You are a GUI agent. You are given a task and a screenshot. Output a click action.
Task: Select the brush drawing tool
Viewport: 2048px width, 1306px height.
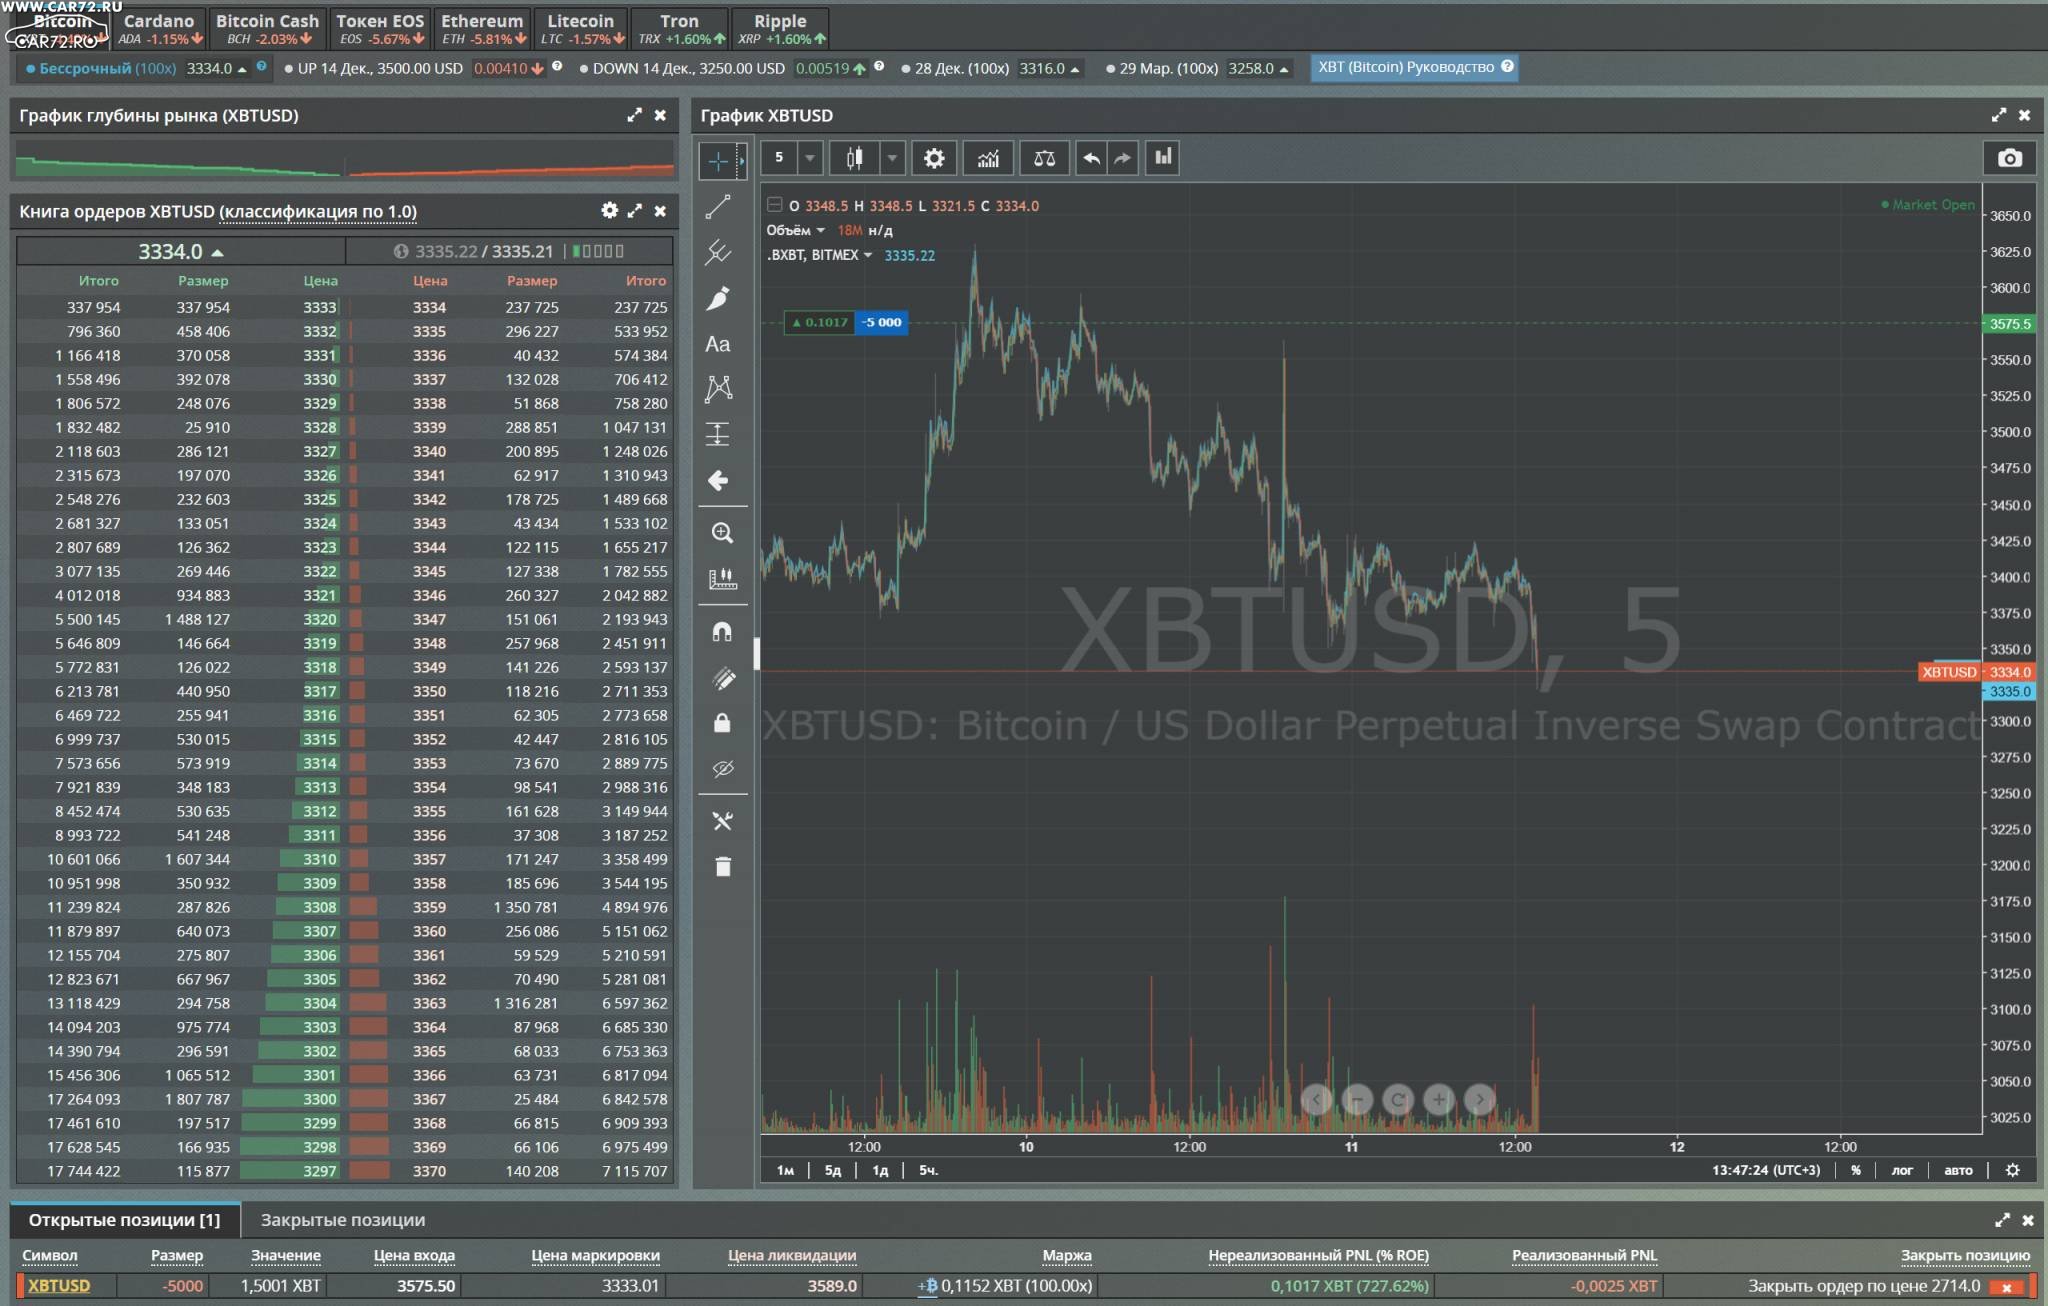click(718, 298)
